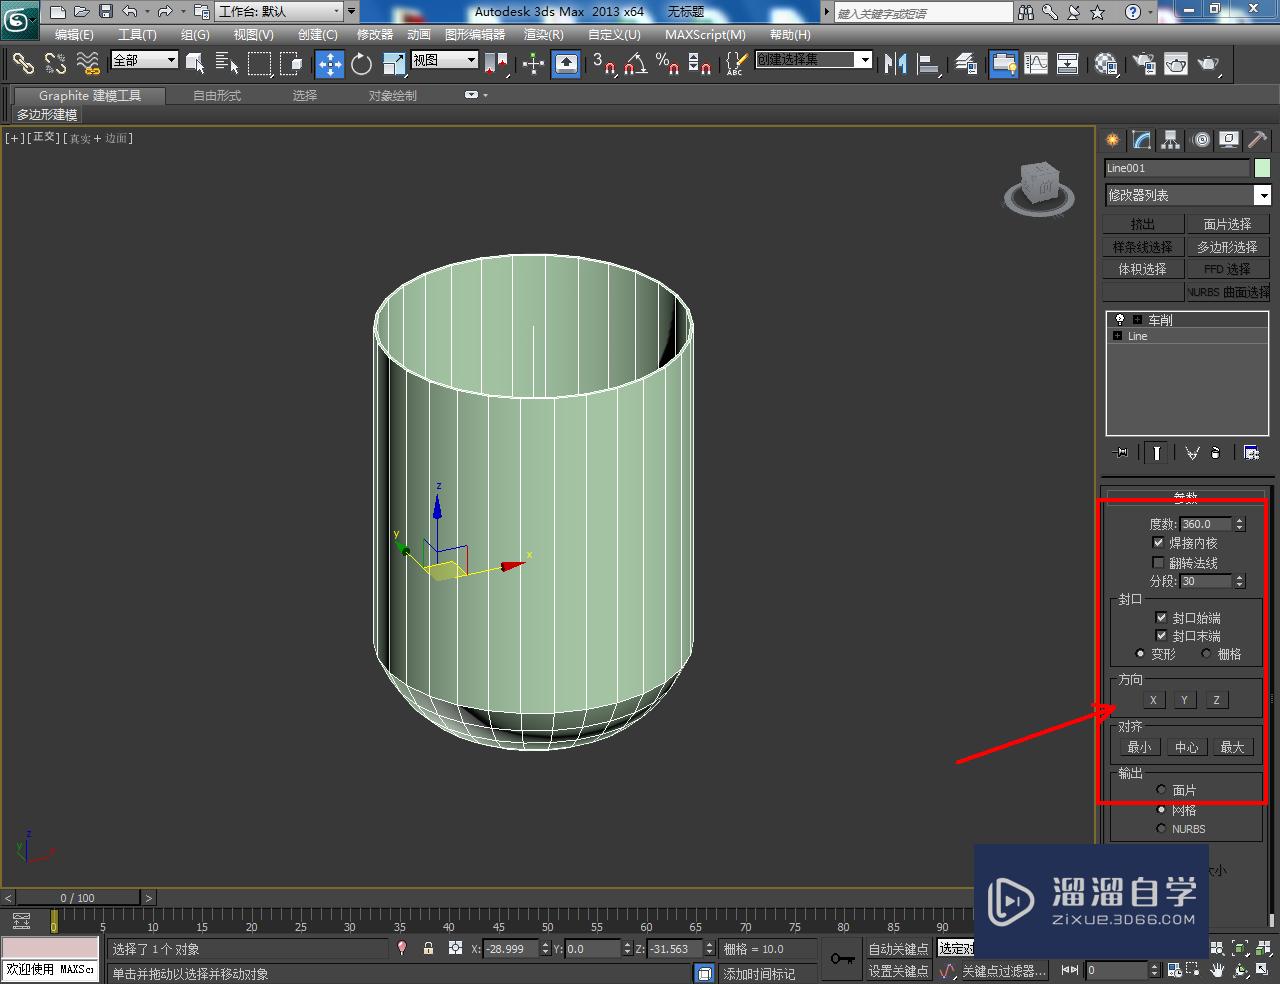
Task: Toggle 焊接内核 checkbox
Action: (x=1158, y=542)
